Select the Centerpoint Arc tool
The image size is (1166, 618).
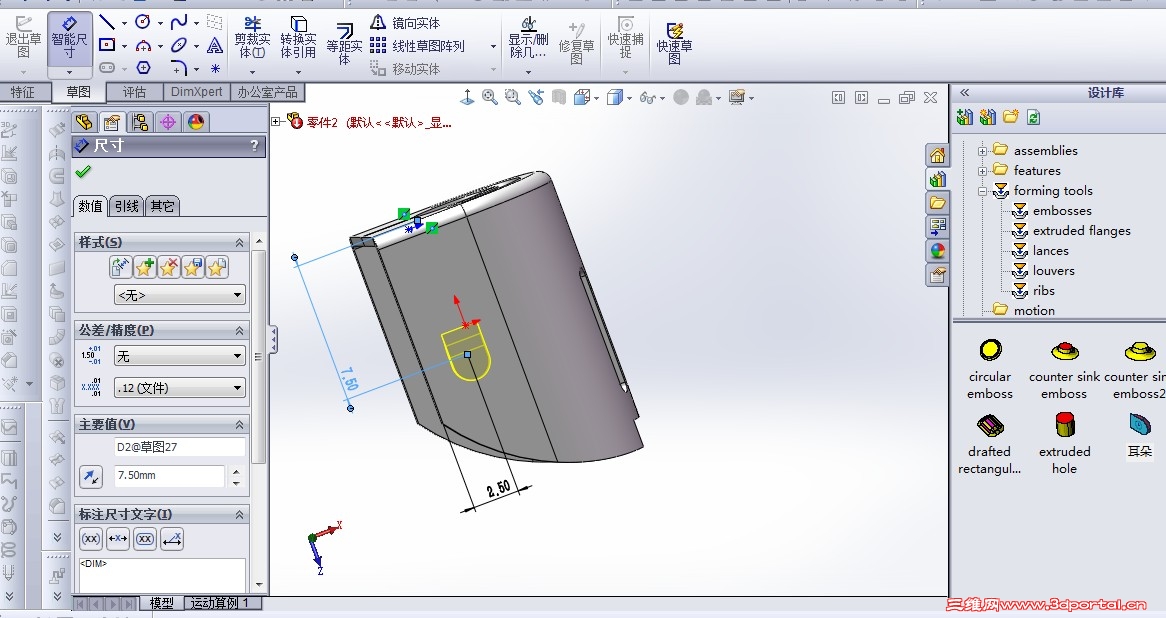(144, 45)
